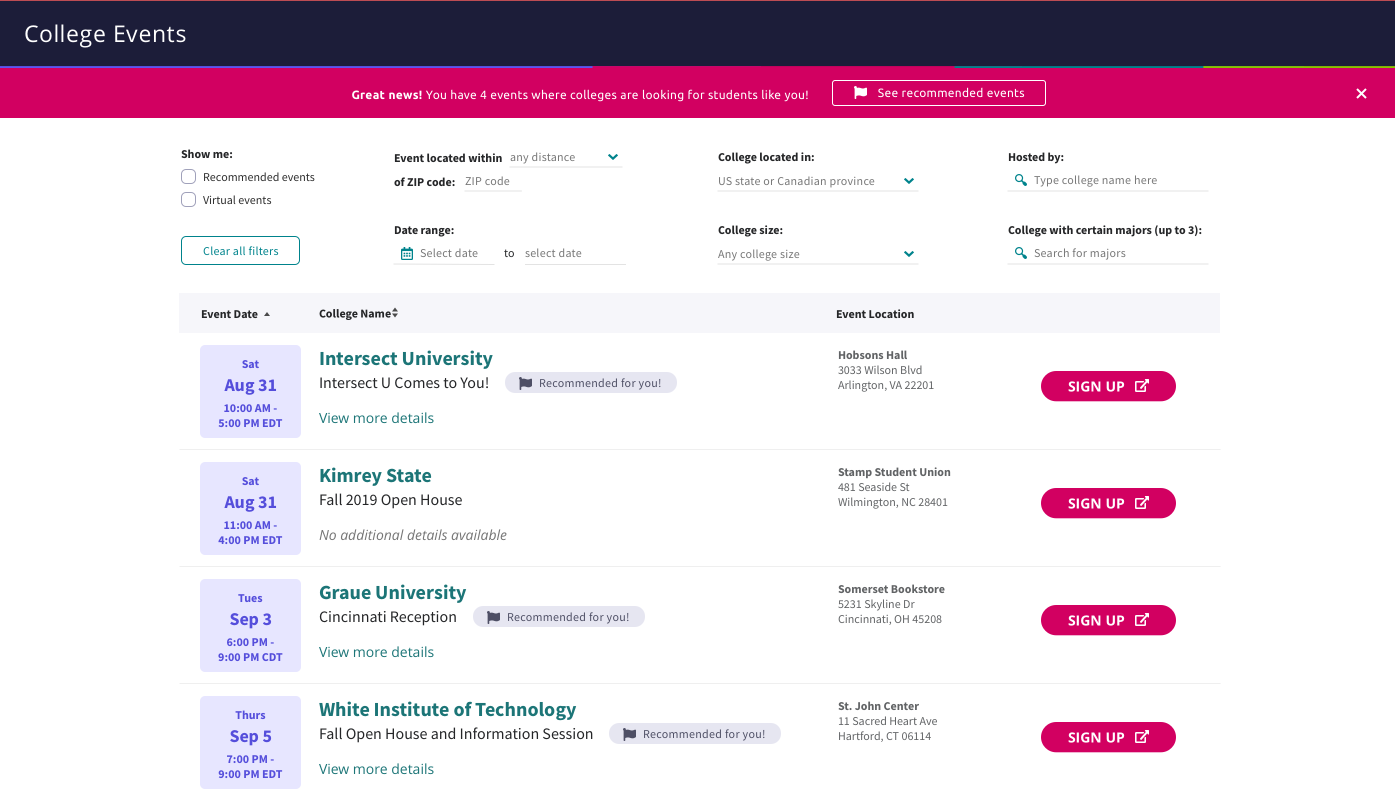1395x792 pixels.
Task: View more details for Graue University
Action: coord(376,651)
